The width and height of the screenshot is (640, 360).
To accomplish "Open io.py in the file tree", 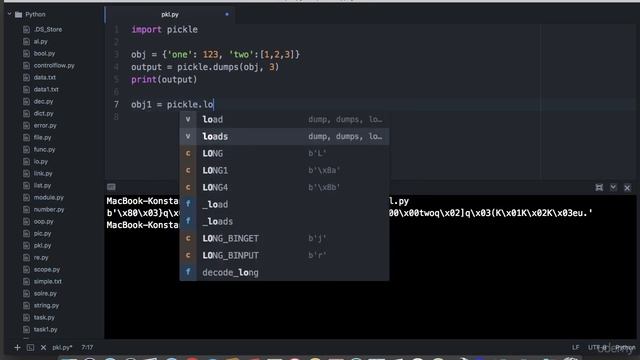I will [x=40, y=162].
